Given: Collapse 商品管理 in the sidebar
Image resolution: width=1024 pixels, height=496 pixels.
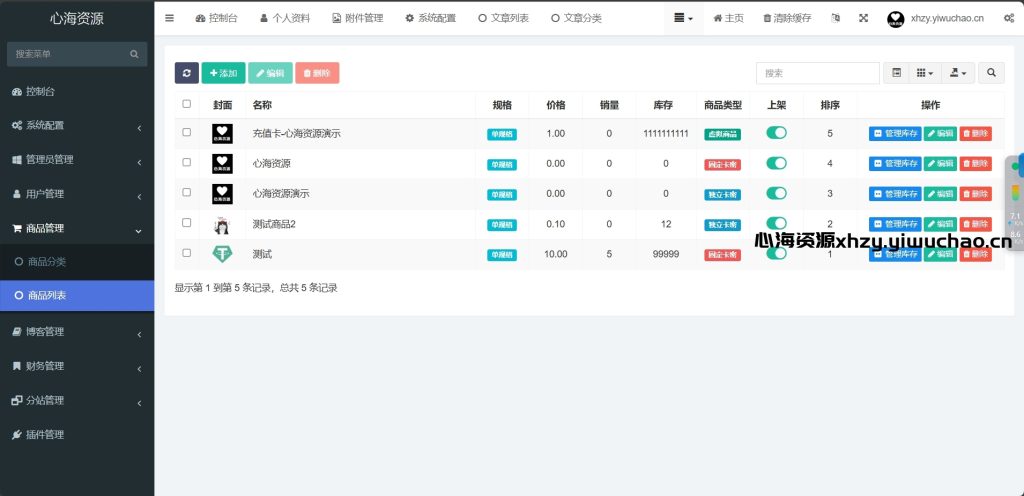Looking at the screenshot, I should pyautogui.click(x=77, y=228).
